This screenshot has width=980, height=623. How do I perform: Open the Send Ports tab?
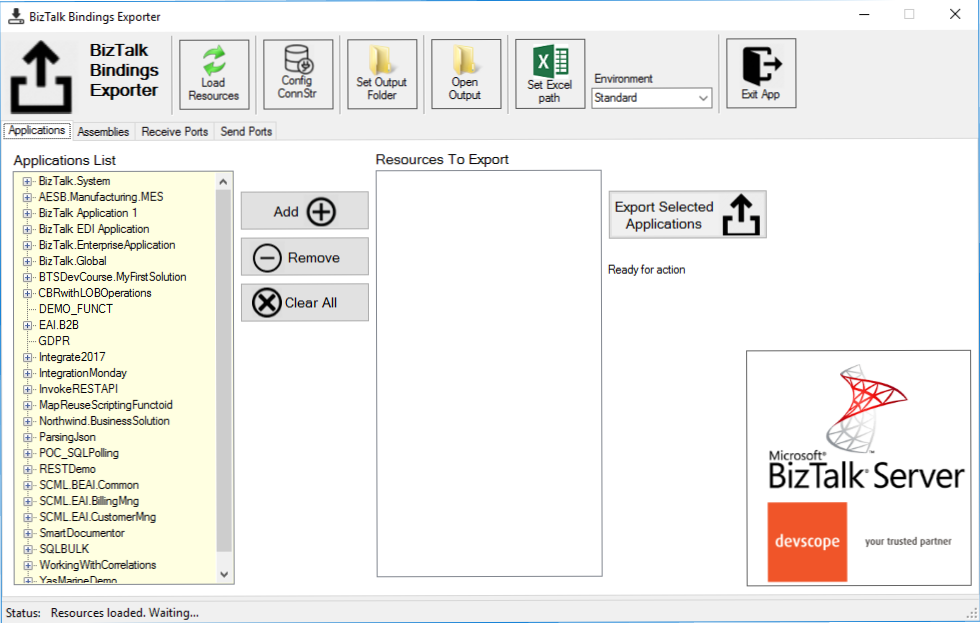click(x=246, y=132)
